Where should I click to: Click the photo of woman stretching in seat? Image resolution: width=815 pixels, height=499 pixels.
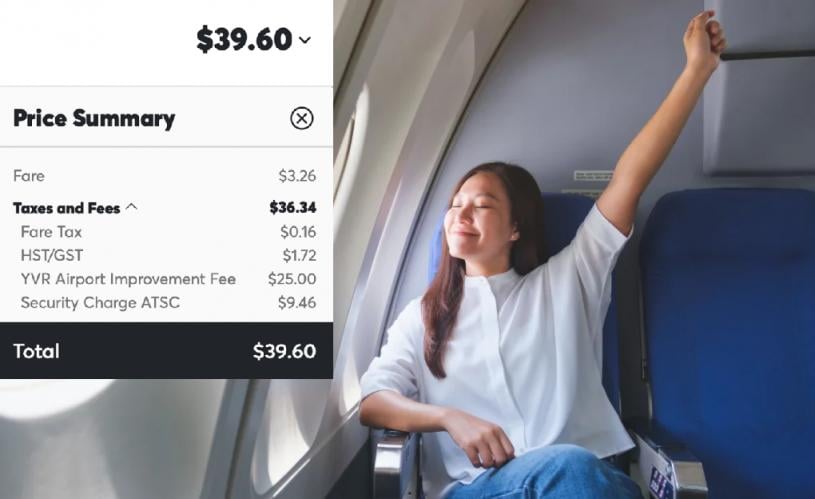(x=574, y=250)
